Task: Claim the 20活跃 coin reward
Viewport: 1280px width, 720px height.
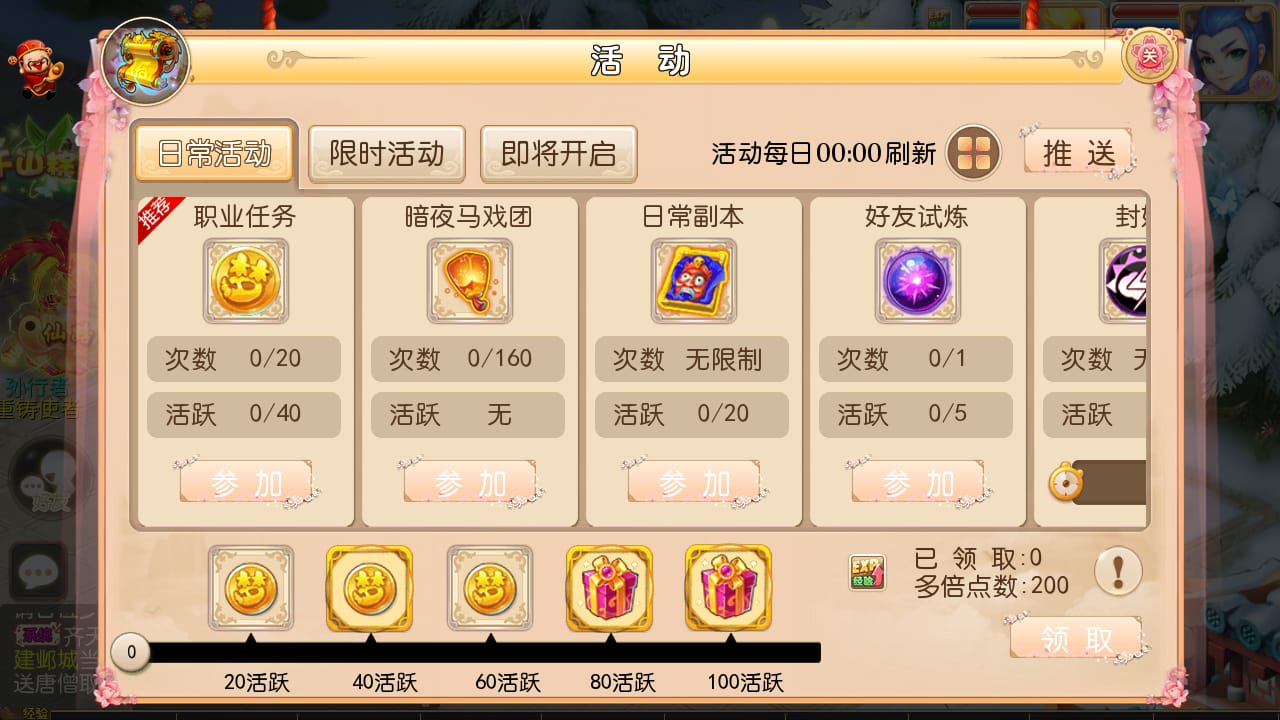Action: click(250, 588)
